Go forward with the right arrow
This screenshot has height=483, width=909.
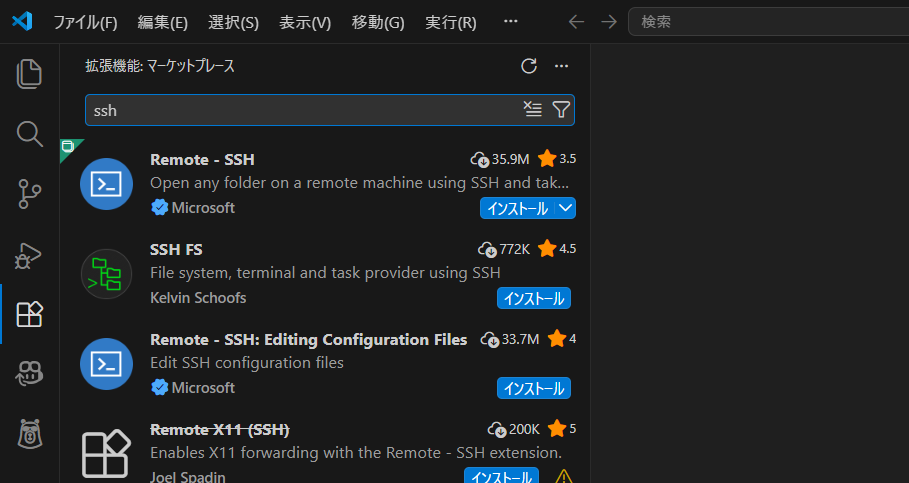pyautogui.click(x=609, y=22)
